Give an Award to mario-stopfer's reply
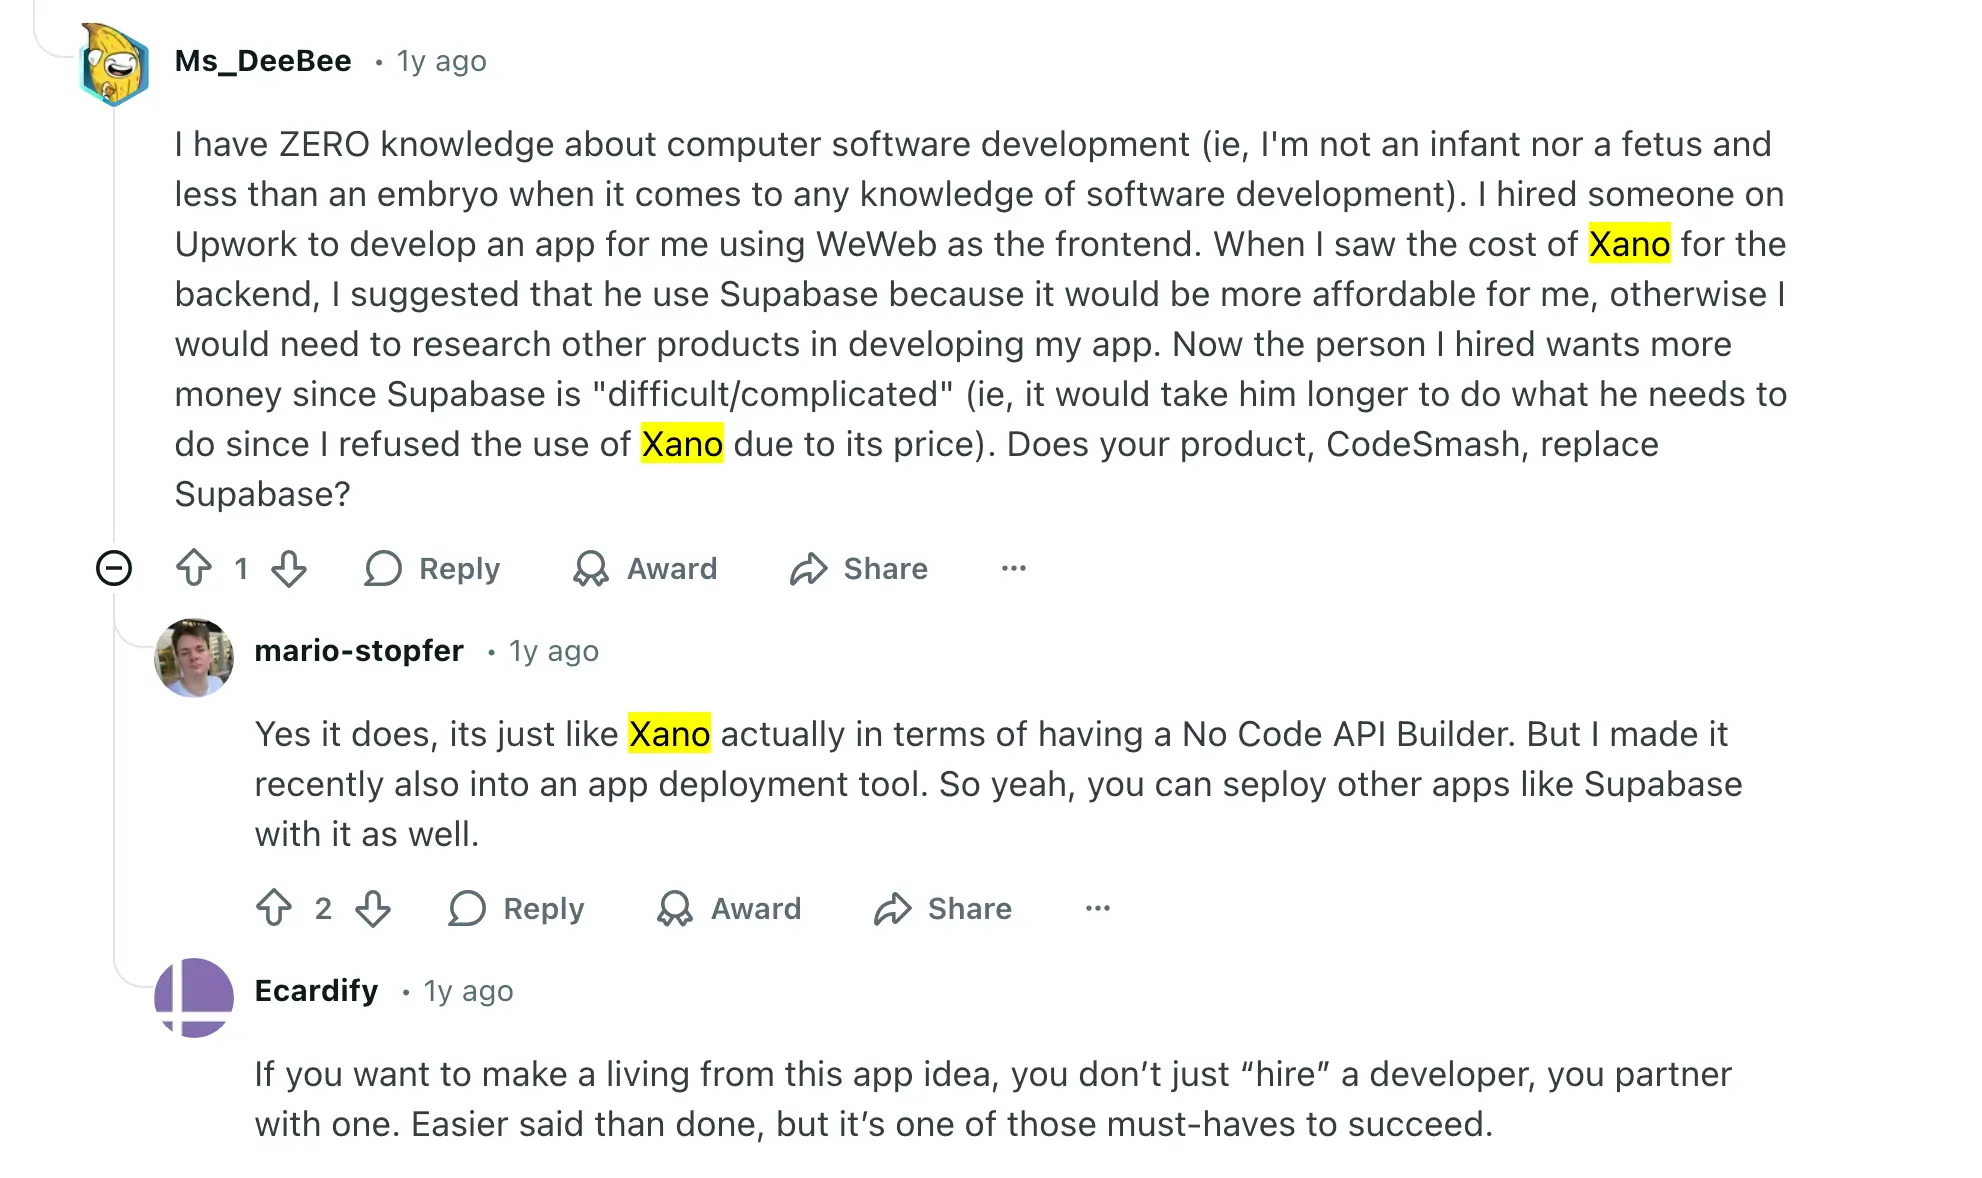 click(730, 909)
